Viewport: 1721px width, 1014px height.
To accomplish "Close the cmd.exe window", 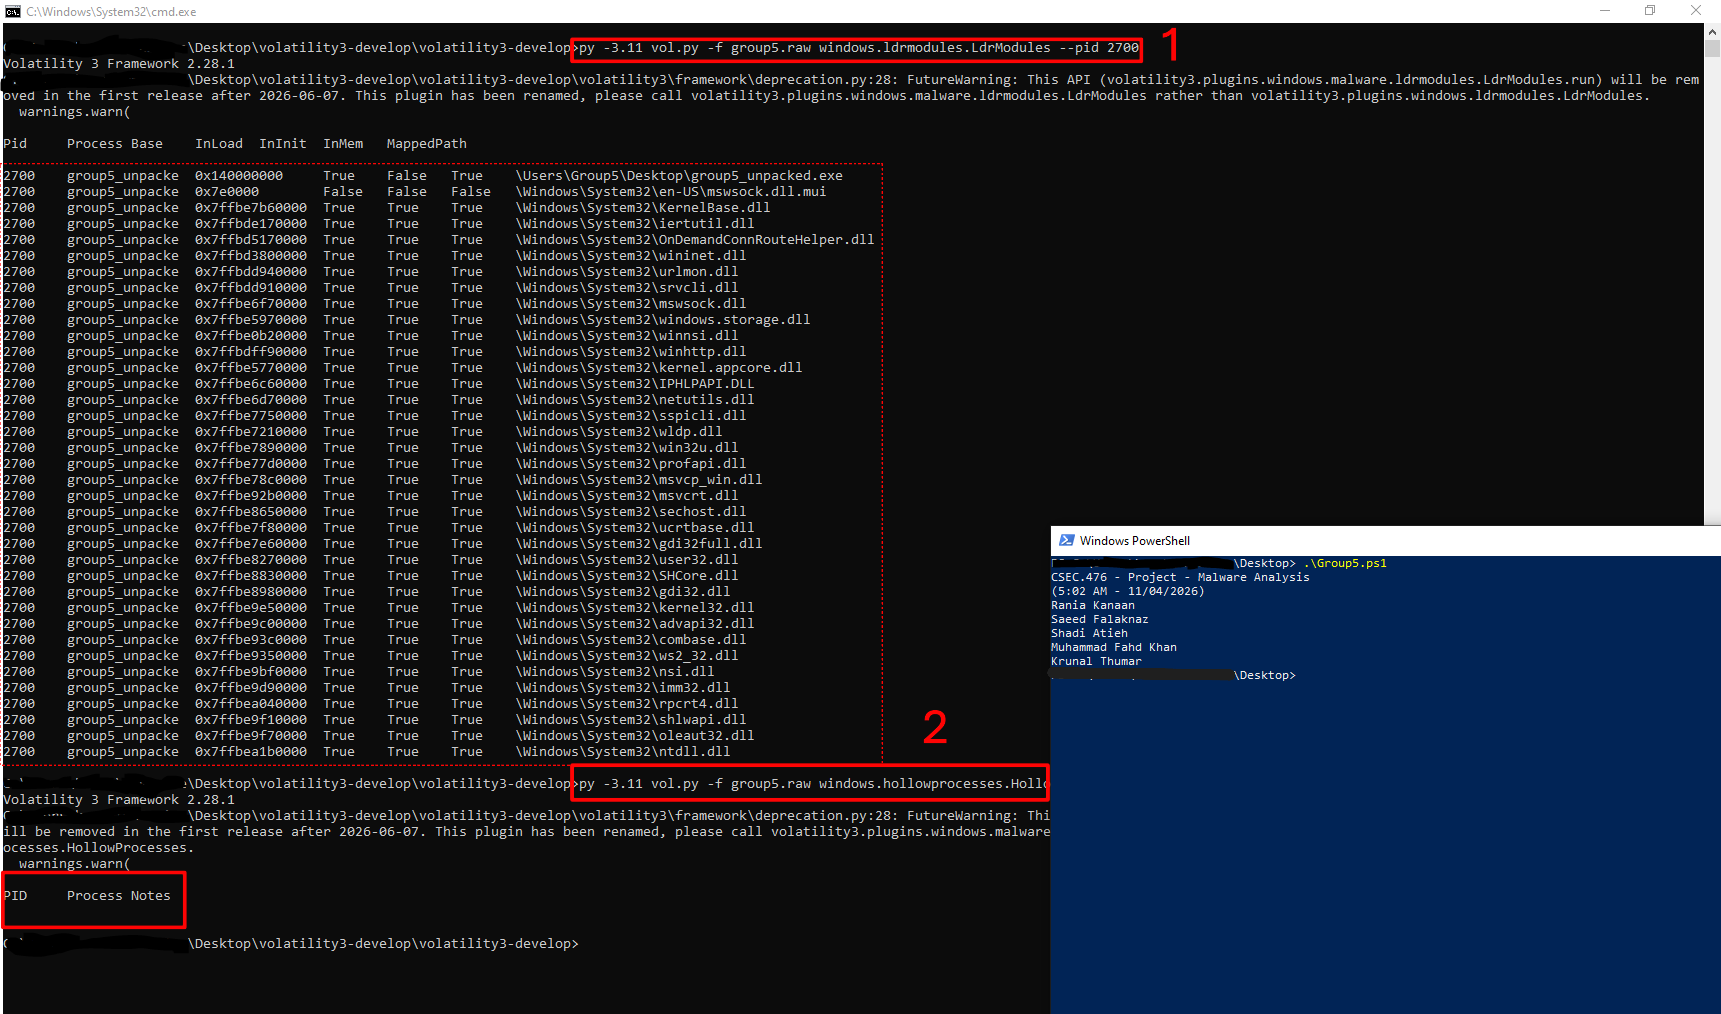I will (1696, 11).
